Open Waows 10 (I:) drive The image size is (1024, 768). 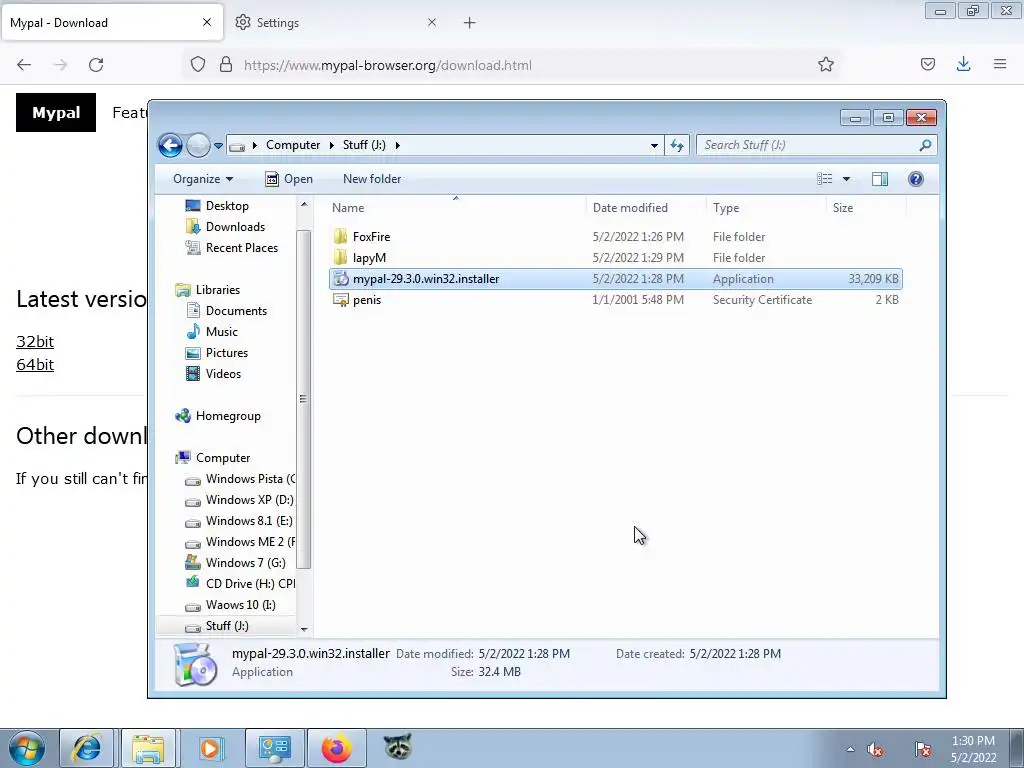[231, 605]
